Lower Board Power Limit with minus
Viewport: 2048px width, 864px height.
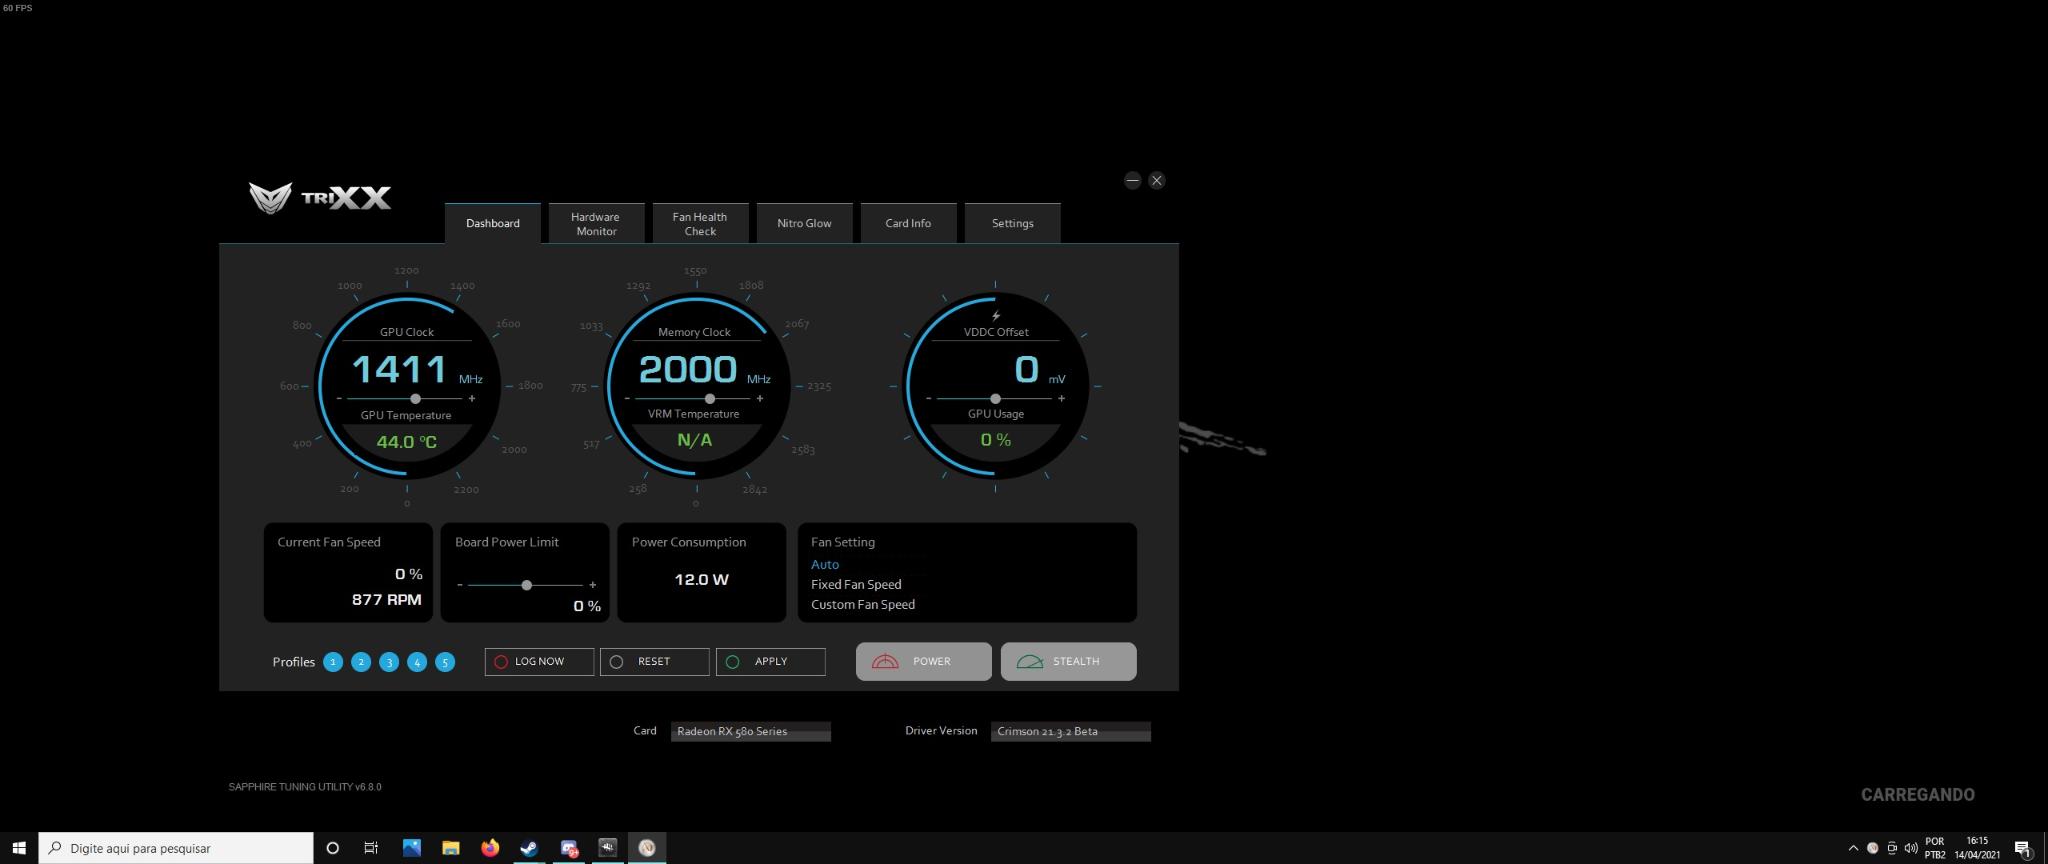pyautogui.click(x=460, y=585)
